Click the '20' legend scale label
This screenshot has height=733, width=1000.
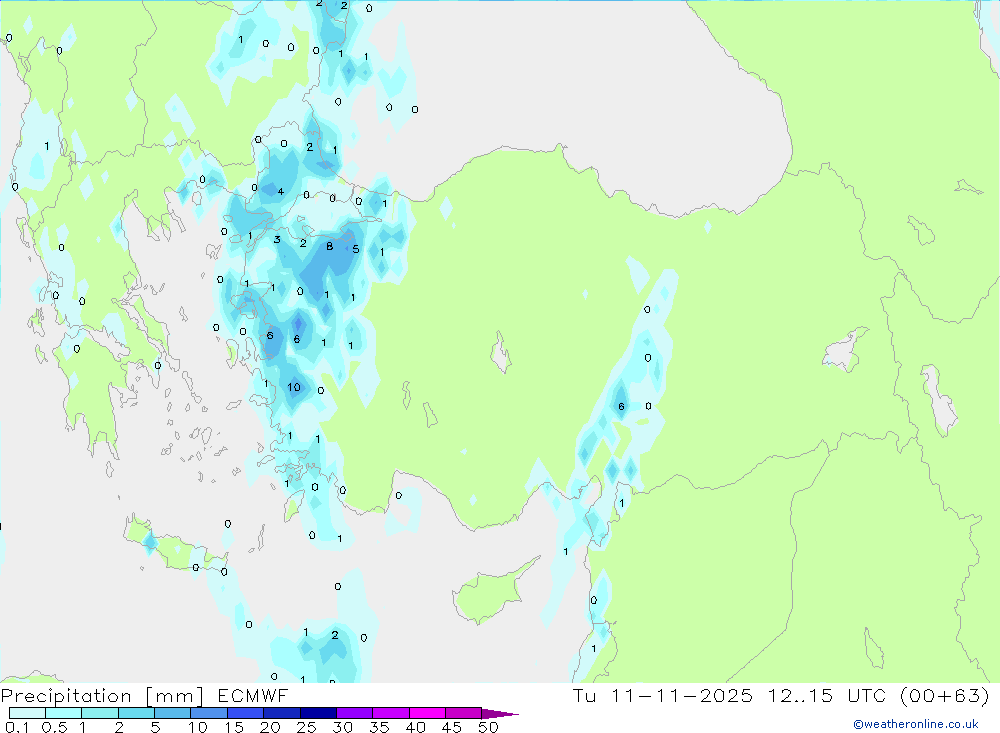point(270,727)
